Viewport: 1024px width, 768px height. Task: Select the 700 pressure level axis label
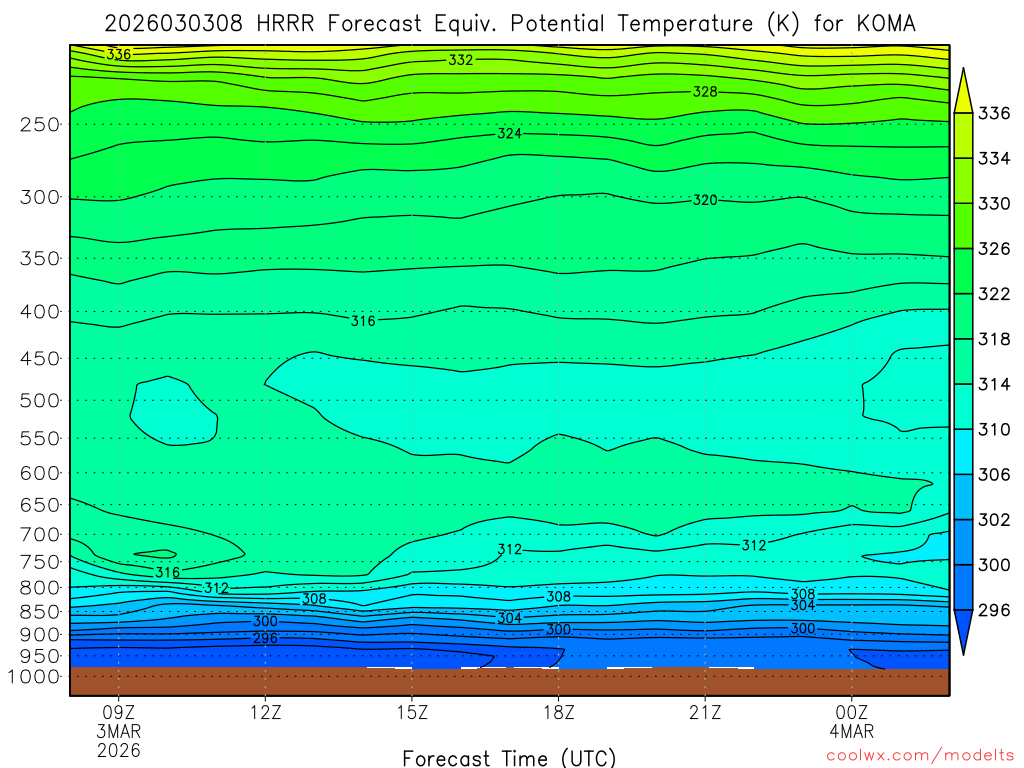click(40, 535)
